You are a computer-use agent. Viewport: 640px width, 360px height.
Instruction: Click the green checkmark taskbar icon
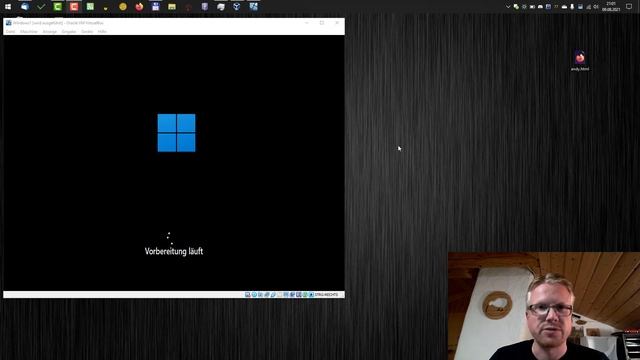pyautogui.click(x=41, y=7)
